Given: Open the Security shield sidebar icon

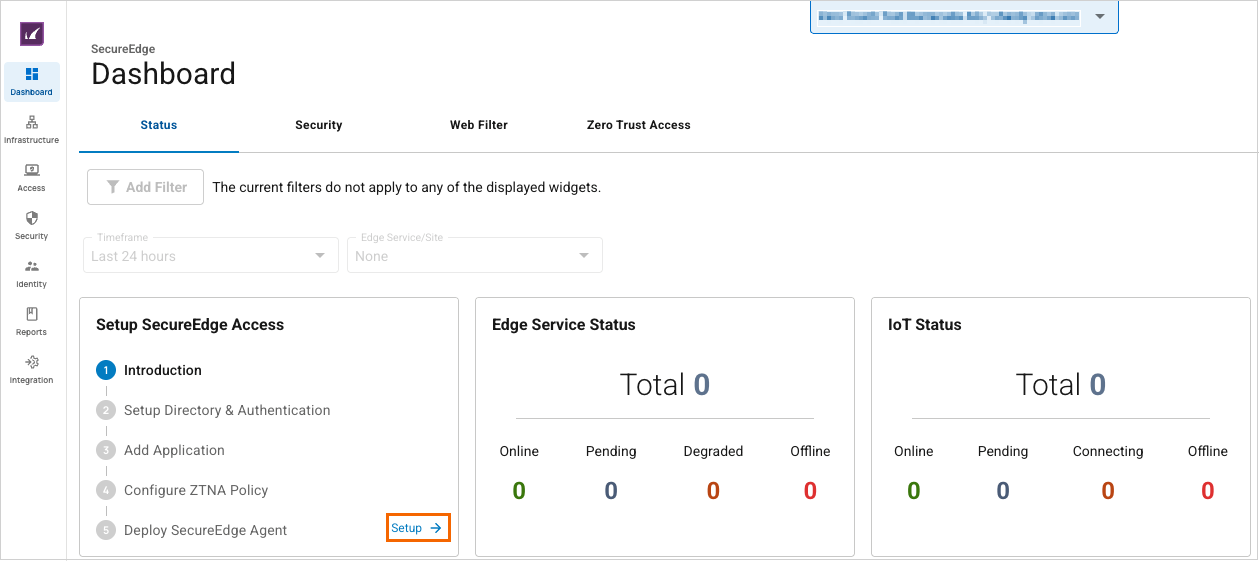Looking at the screenshot, I should pos(32,225).
